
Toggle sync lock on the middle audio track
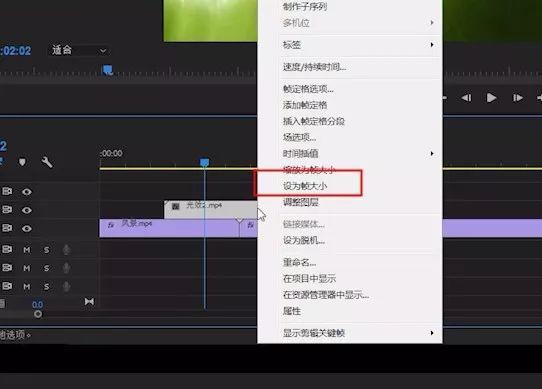click(x=7, y=268)
